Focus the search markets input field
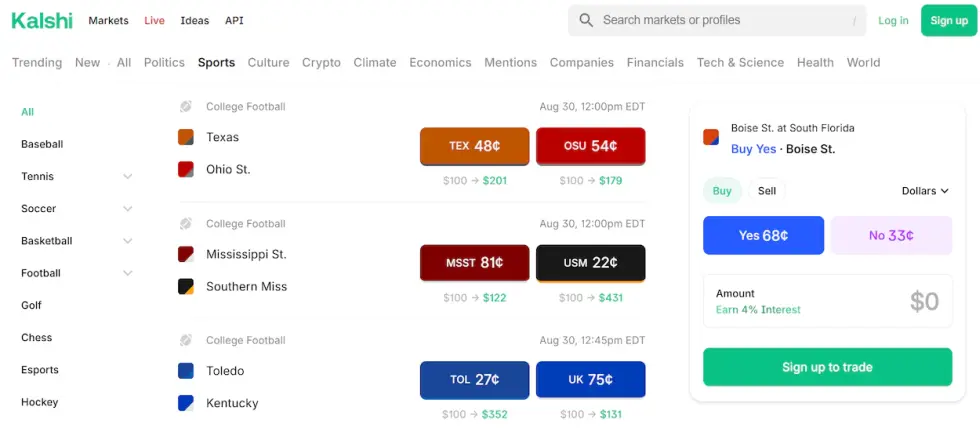The width and height of the screenshot is (980, 428). tap(720, 20)
